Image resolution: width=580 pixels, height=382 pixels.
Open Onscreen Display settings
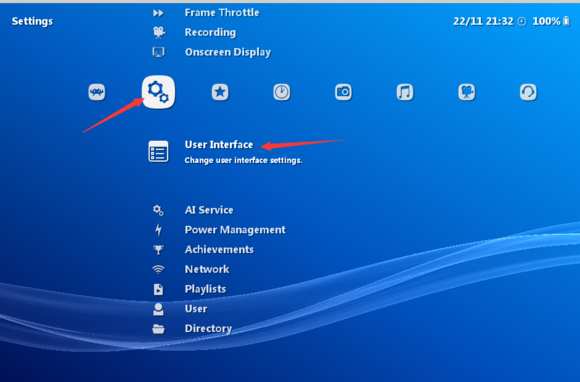(x=228, y=52)
